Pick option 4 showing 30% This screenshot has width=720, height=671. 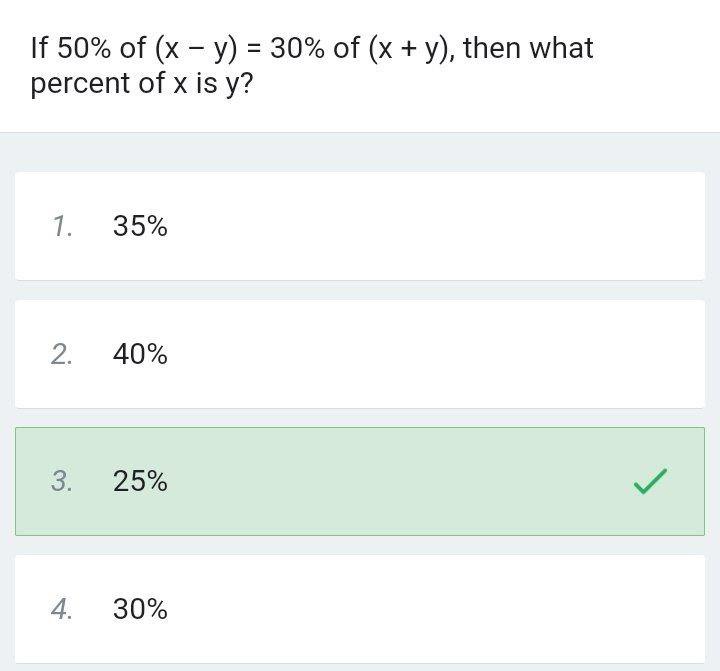tap(359, 608)
